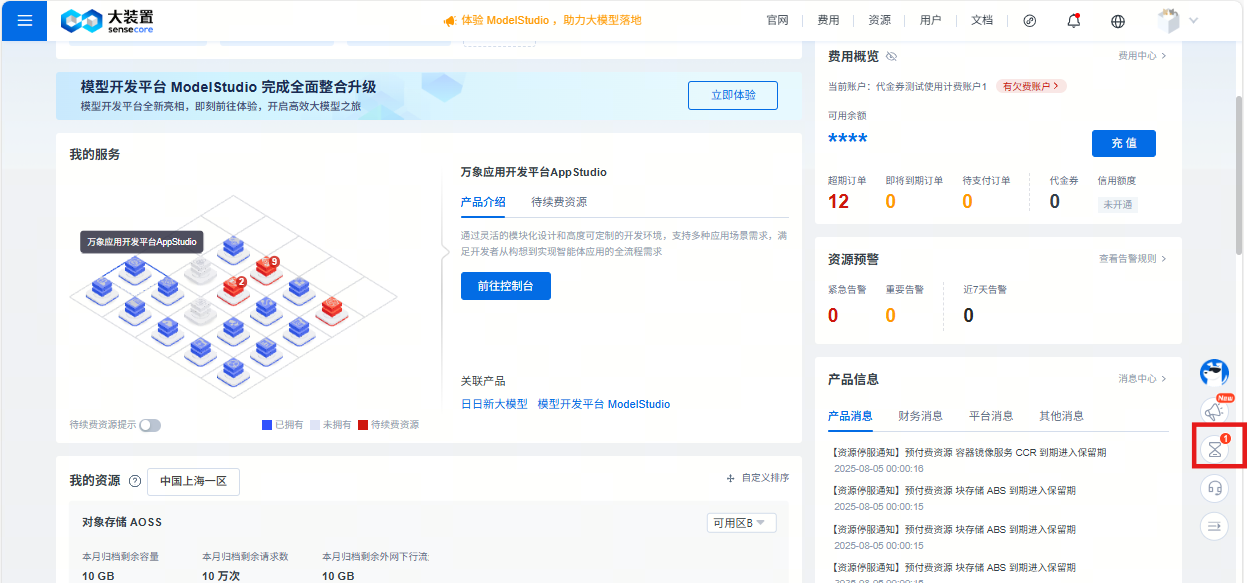Open the 官网 menu item
Viewport: 1248px width, 583px height.
pos(777,20)
